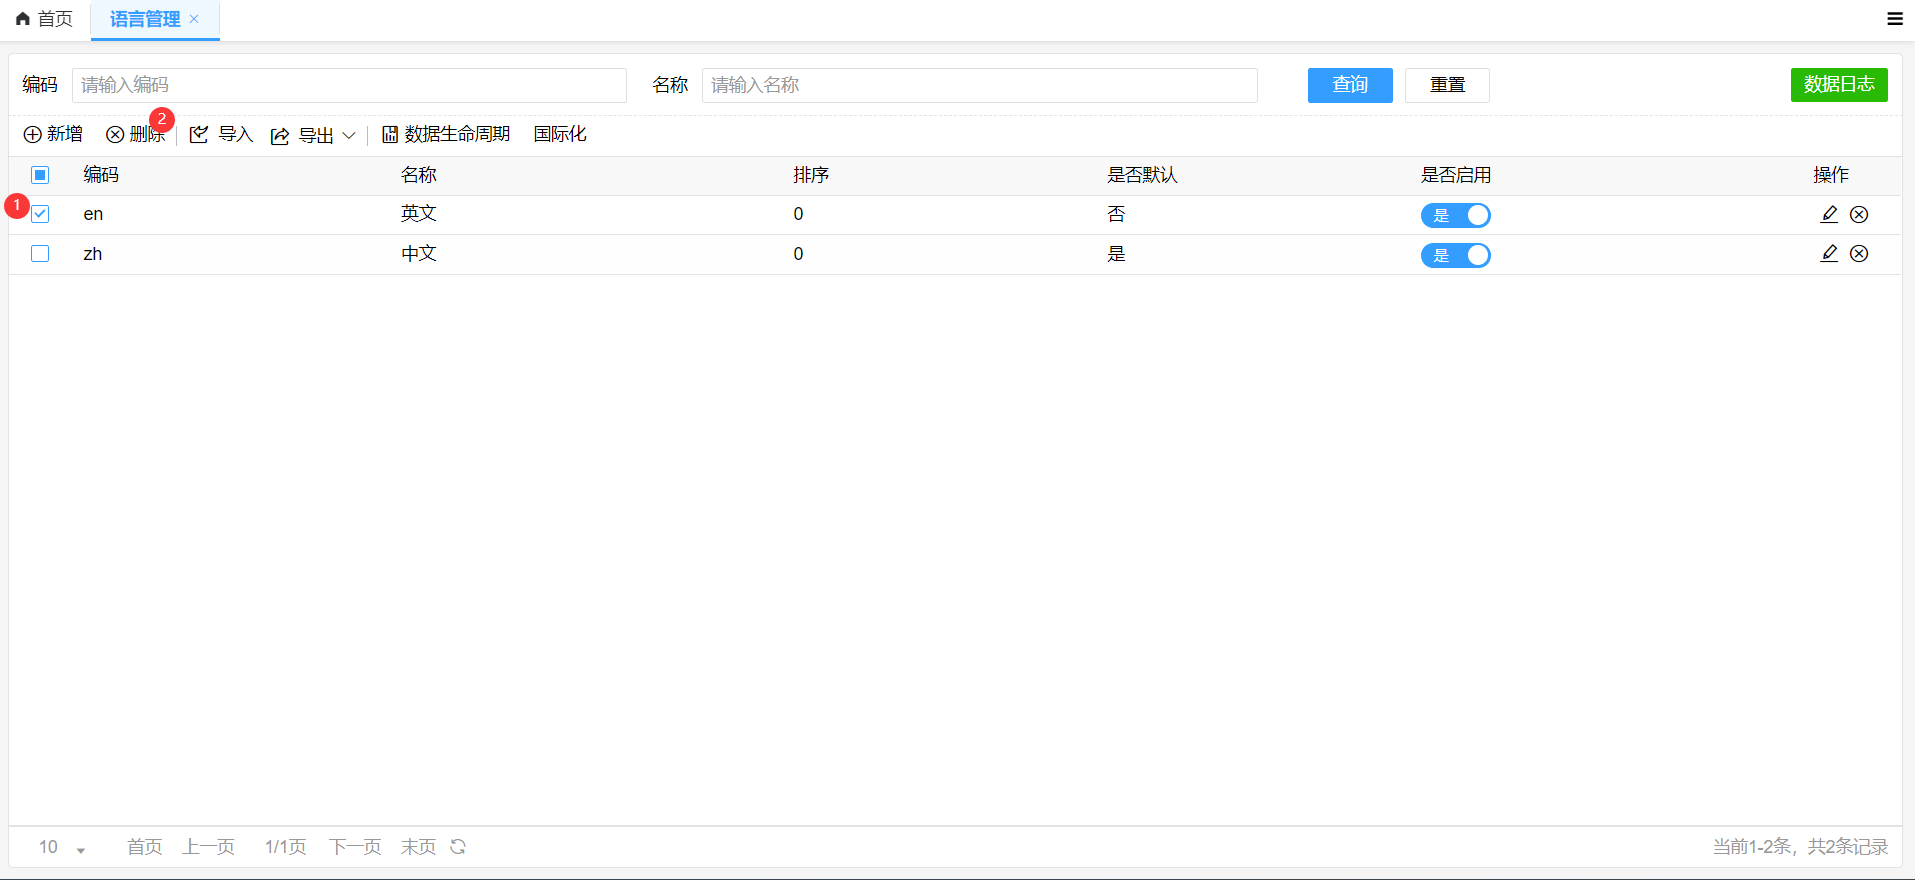Viewport: 1915px width, 880px height.
Task: Click the 导入 import icon
Action: click(199, 135)
